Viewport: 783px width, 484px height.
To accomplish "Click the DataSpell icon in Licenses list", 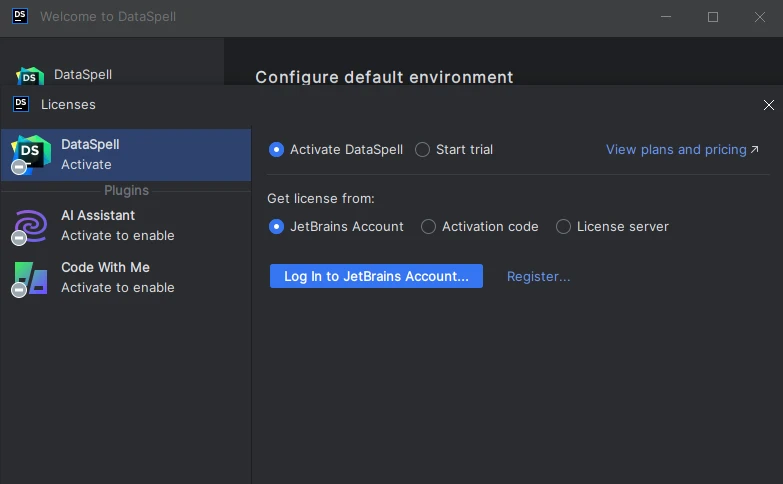I will (x=30, y=154).
